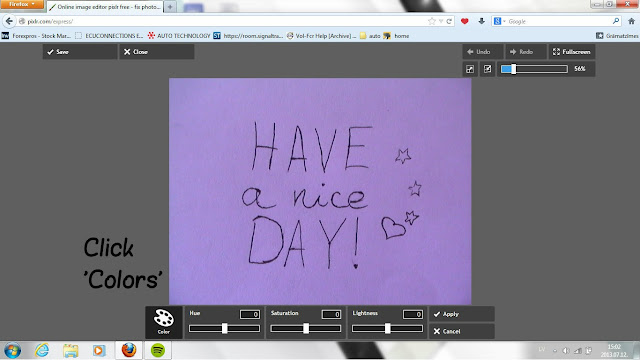Click the edited image canvas
The image size is (640, 360).
pos(320,191)
